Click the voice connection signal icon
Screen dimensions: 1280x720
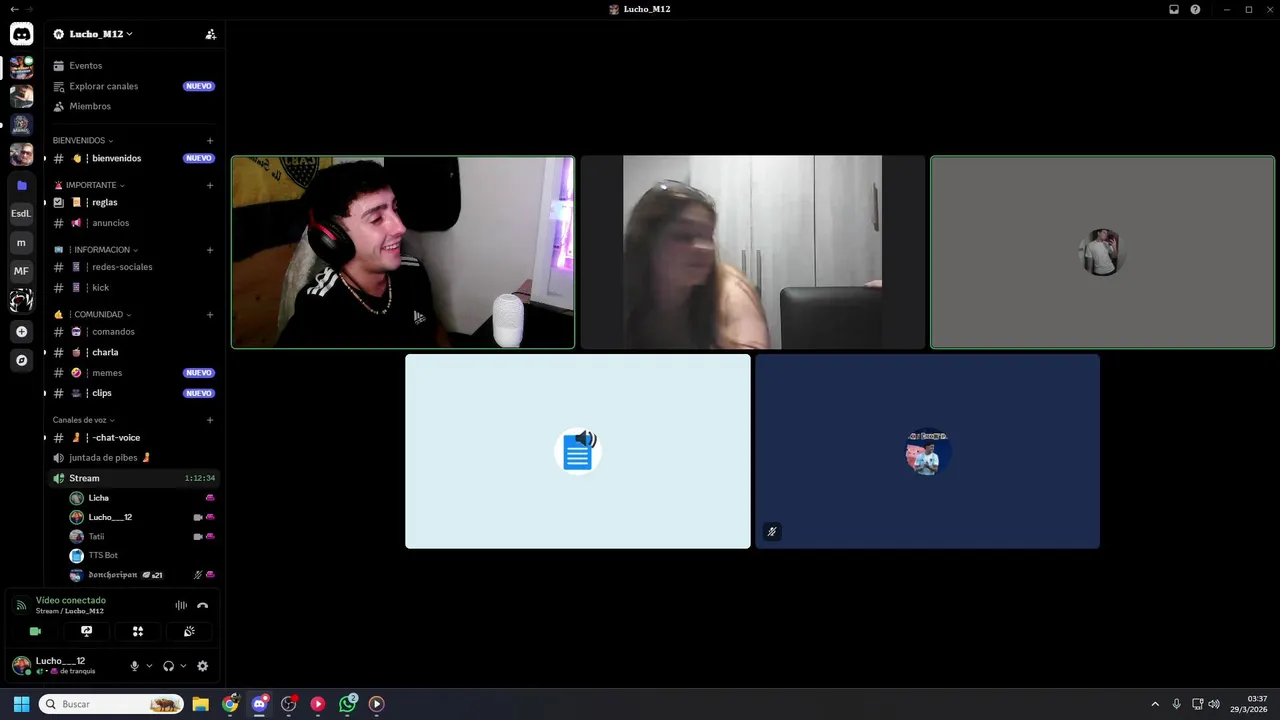[x=21, y=605]
